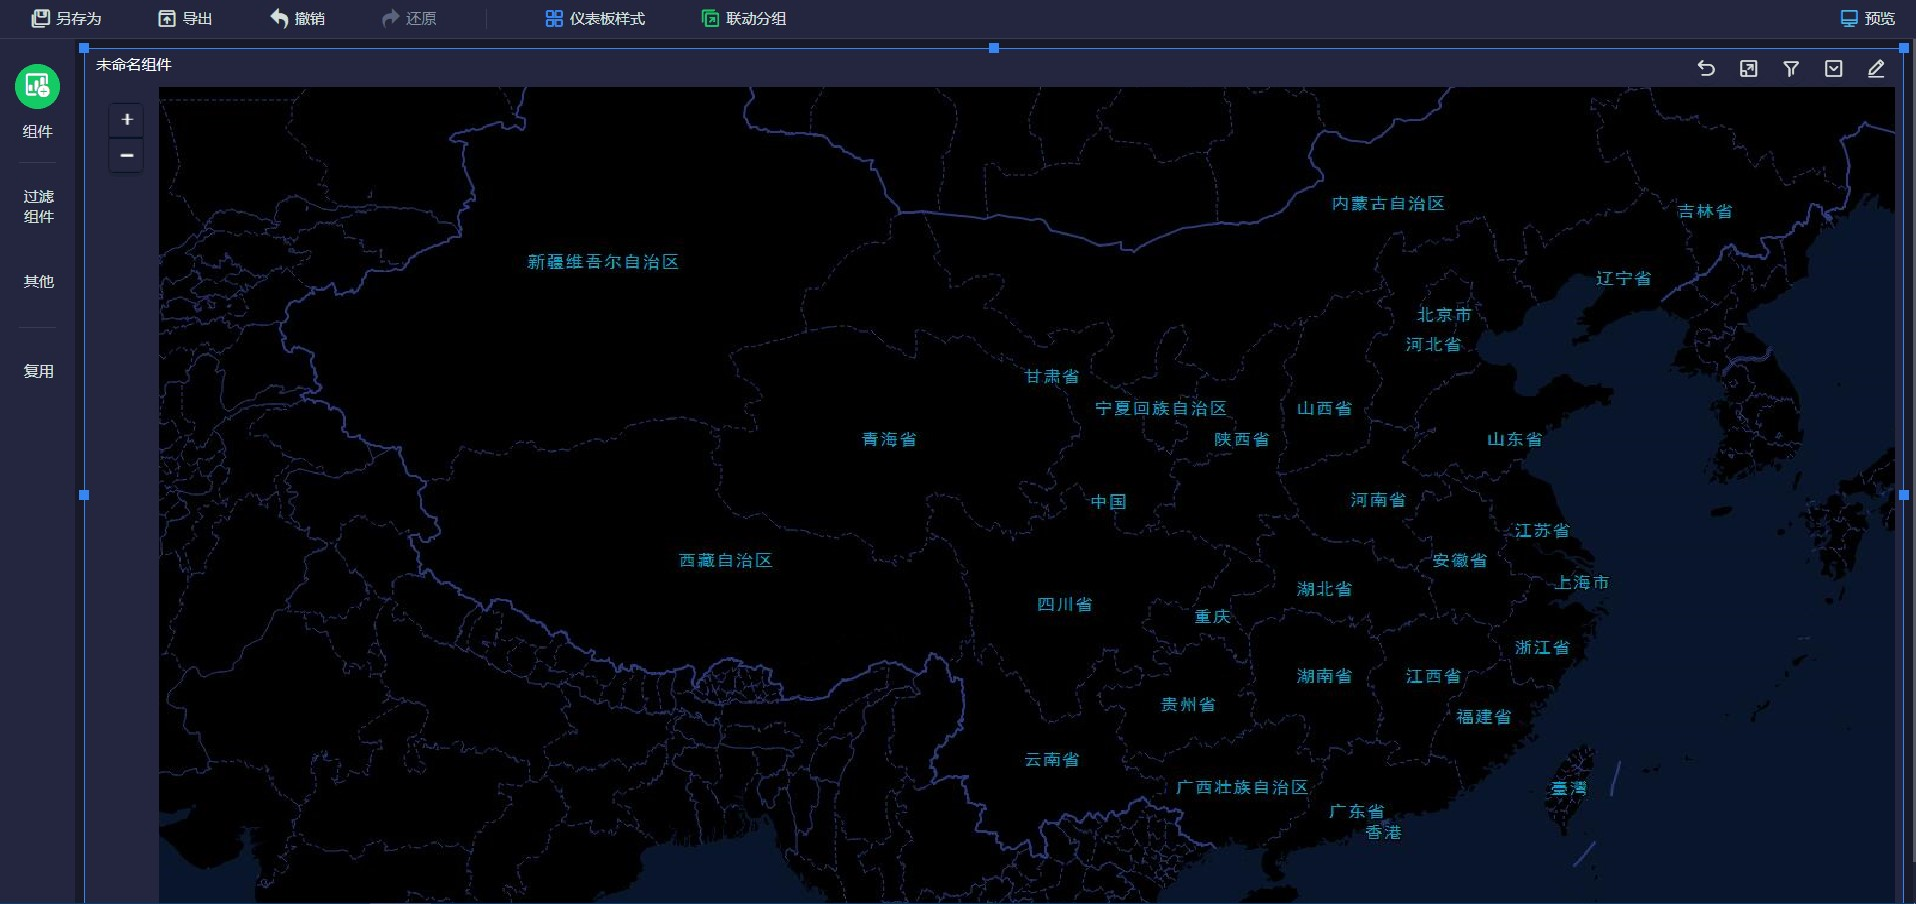Screen dimensions: 1916x904
Task: Open the component dropdown menu icon
Action: (1833, 68)
